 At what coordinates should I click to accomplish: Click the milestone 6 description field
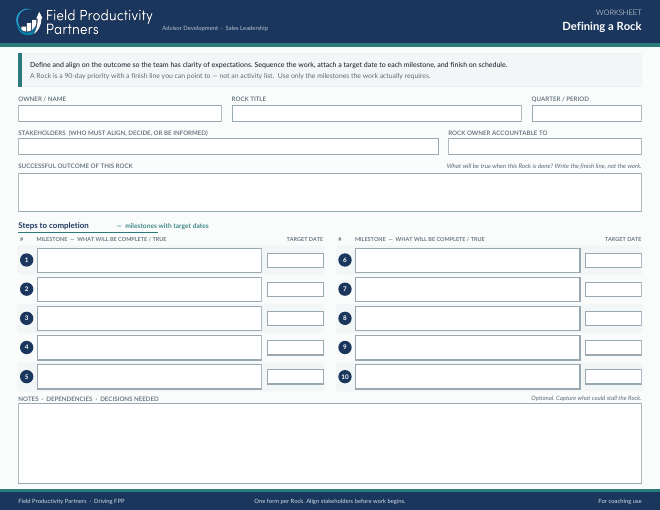(468, 260)
